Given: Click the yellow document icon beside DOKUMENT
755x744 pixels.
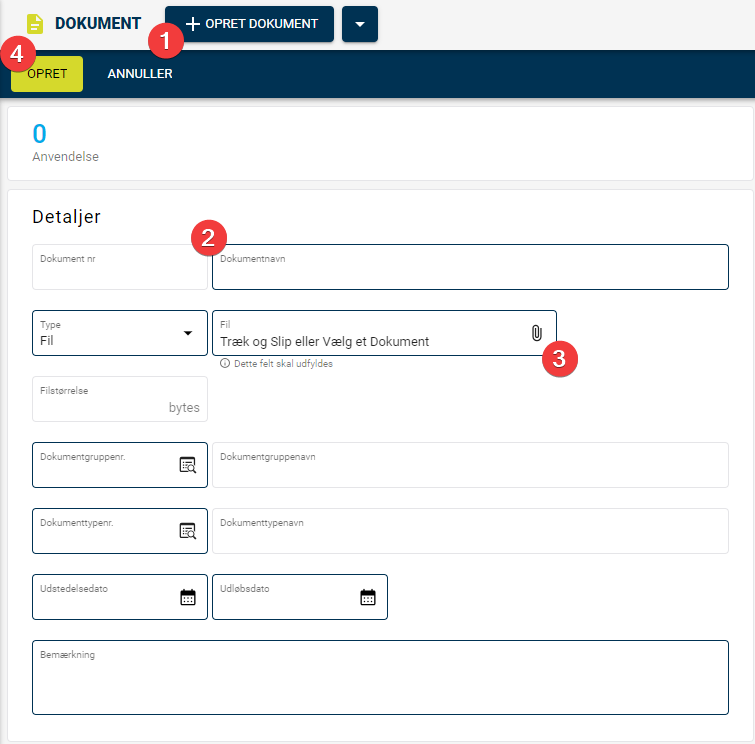Looking at the screenshot, I should tap(35, 24).
